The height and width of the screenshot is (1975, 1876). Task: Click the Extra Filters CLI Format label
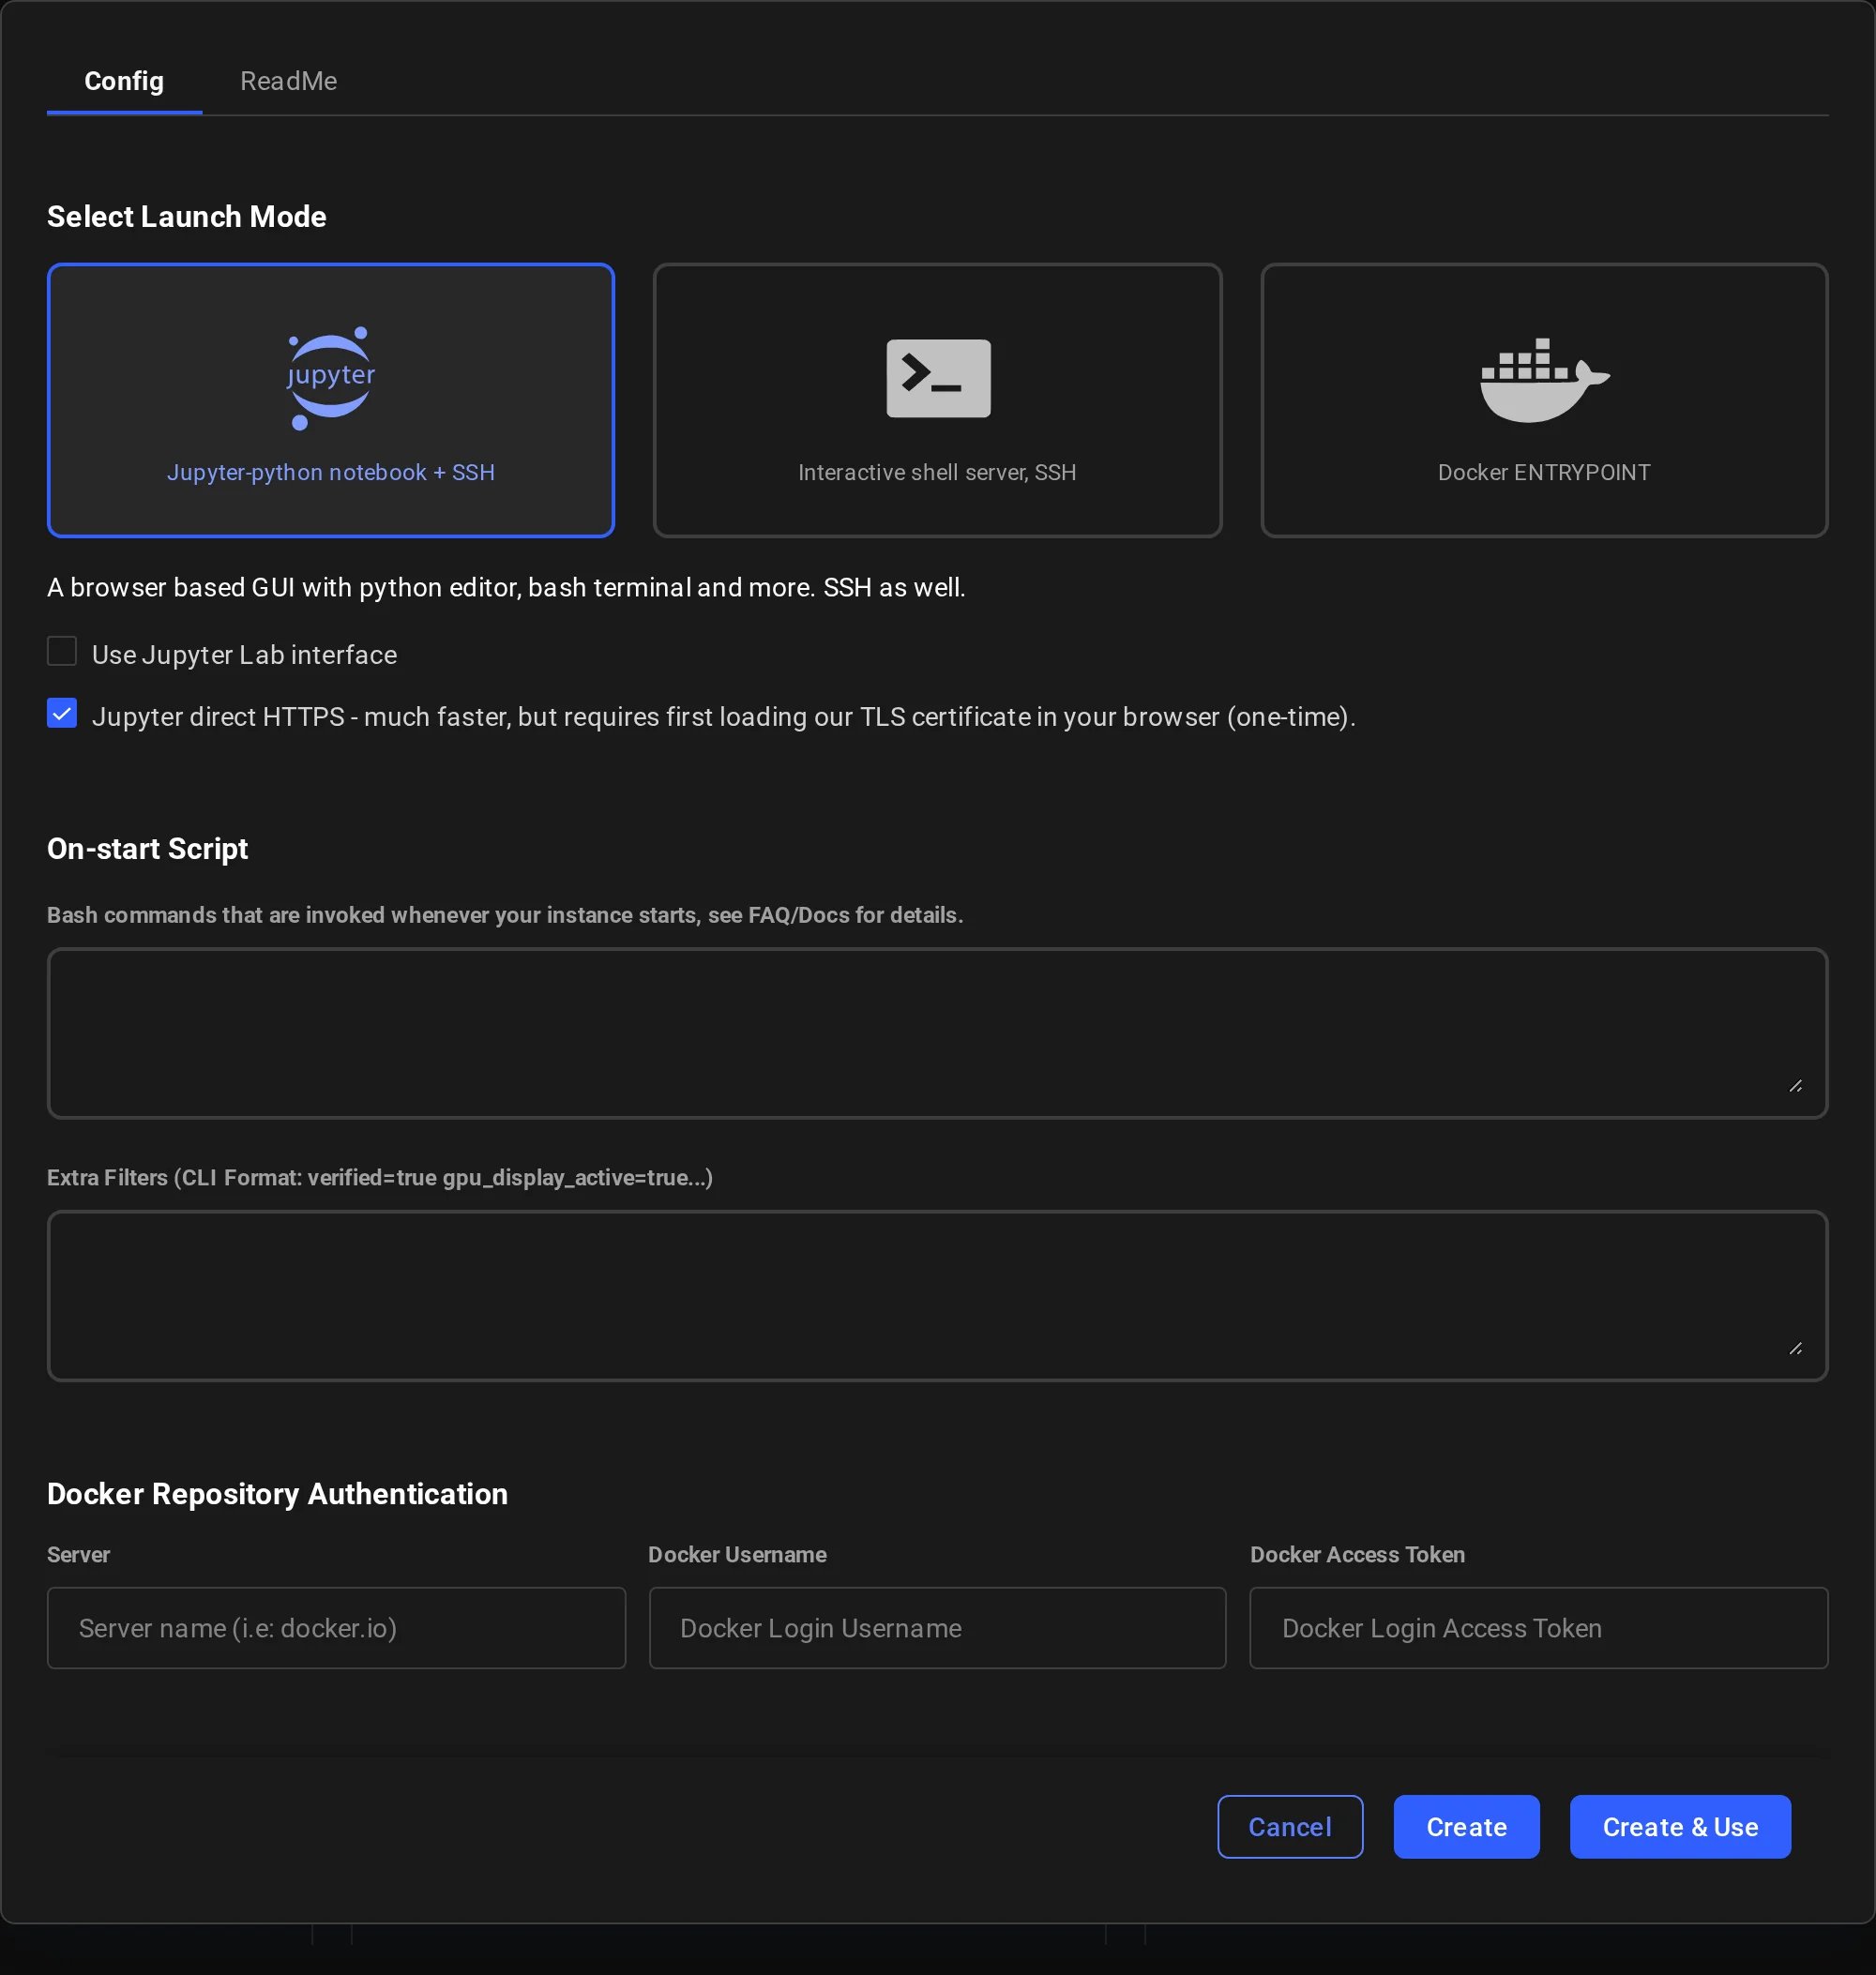pyautogui.click(x=380, y=1178)
